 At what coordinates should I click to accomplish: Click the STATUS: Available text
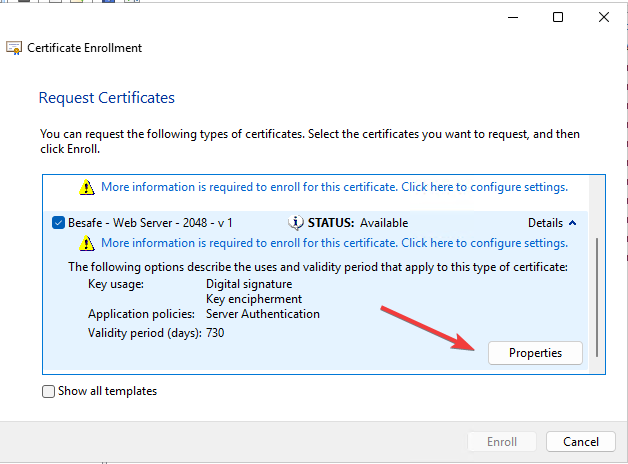tap(358, 223)
